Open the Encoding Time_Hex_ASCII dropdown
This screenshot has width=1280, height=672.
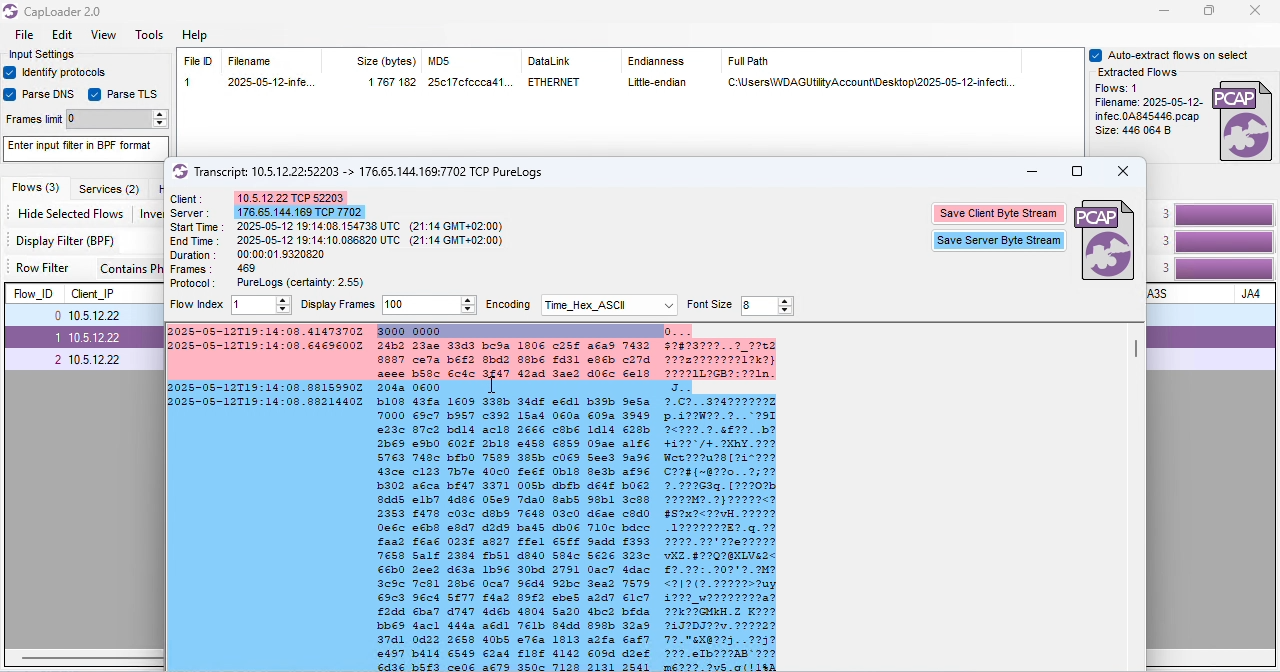(x=610, y=306)
